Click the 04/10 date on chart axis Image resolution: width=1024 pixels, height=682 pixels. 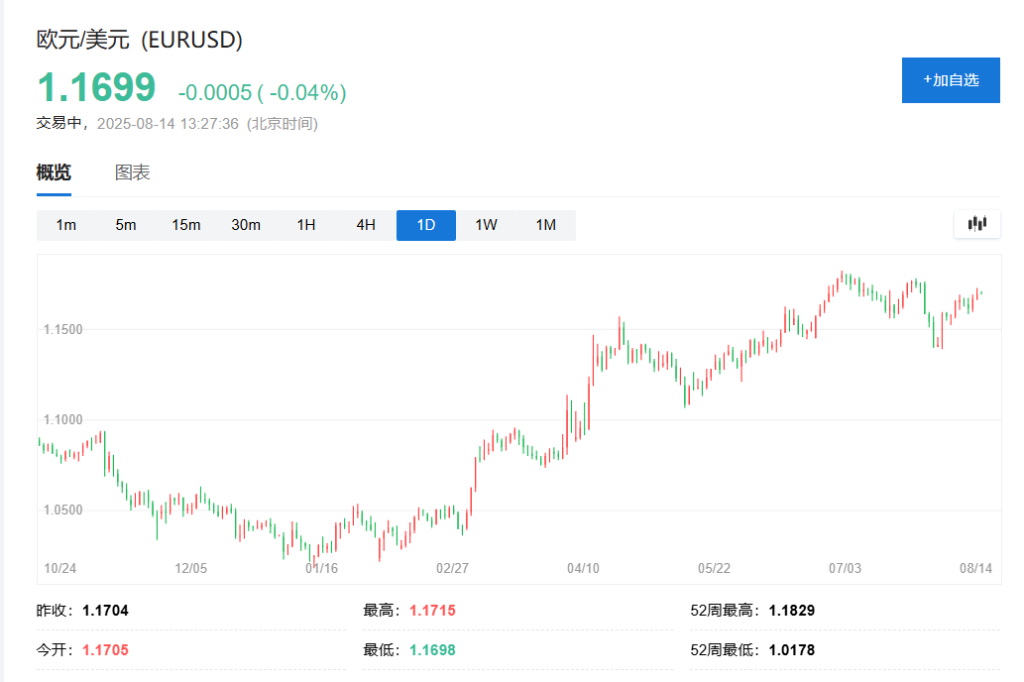click(583, 568)
